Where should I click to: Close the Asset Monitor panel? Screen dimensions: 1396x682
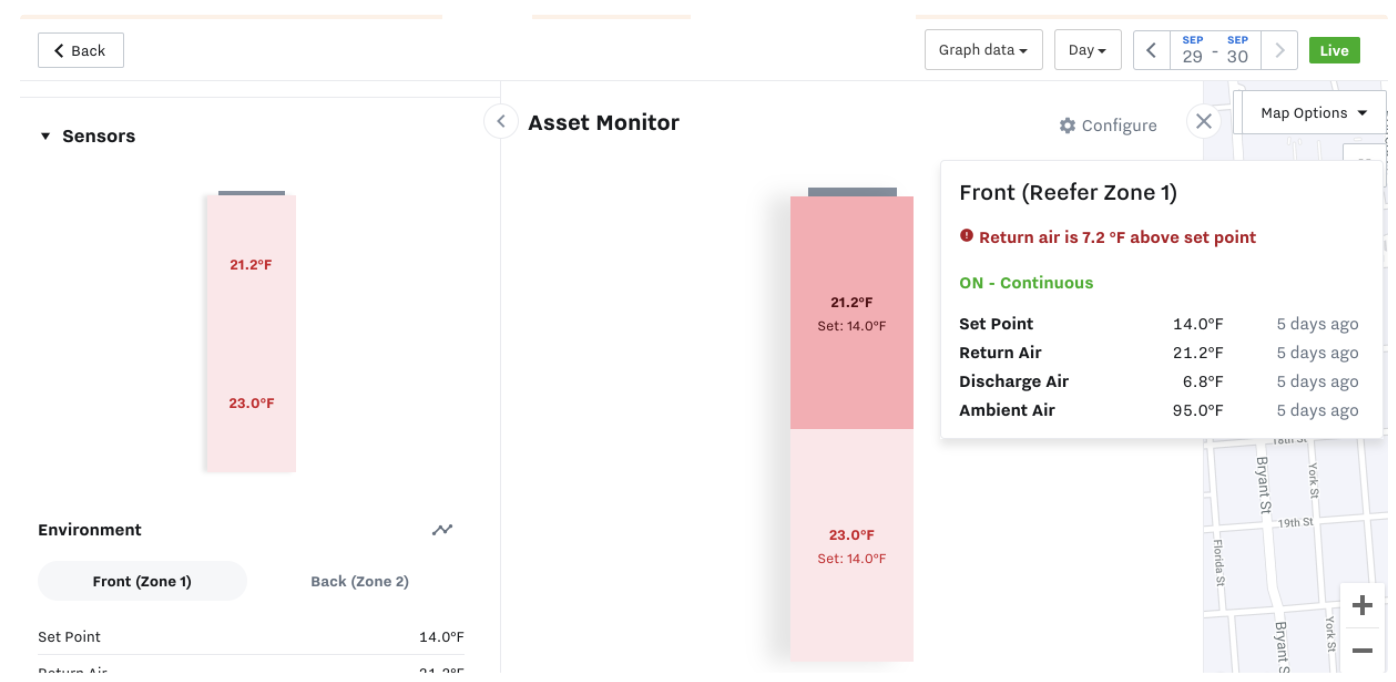(1204, 121)
